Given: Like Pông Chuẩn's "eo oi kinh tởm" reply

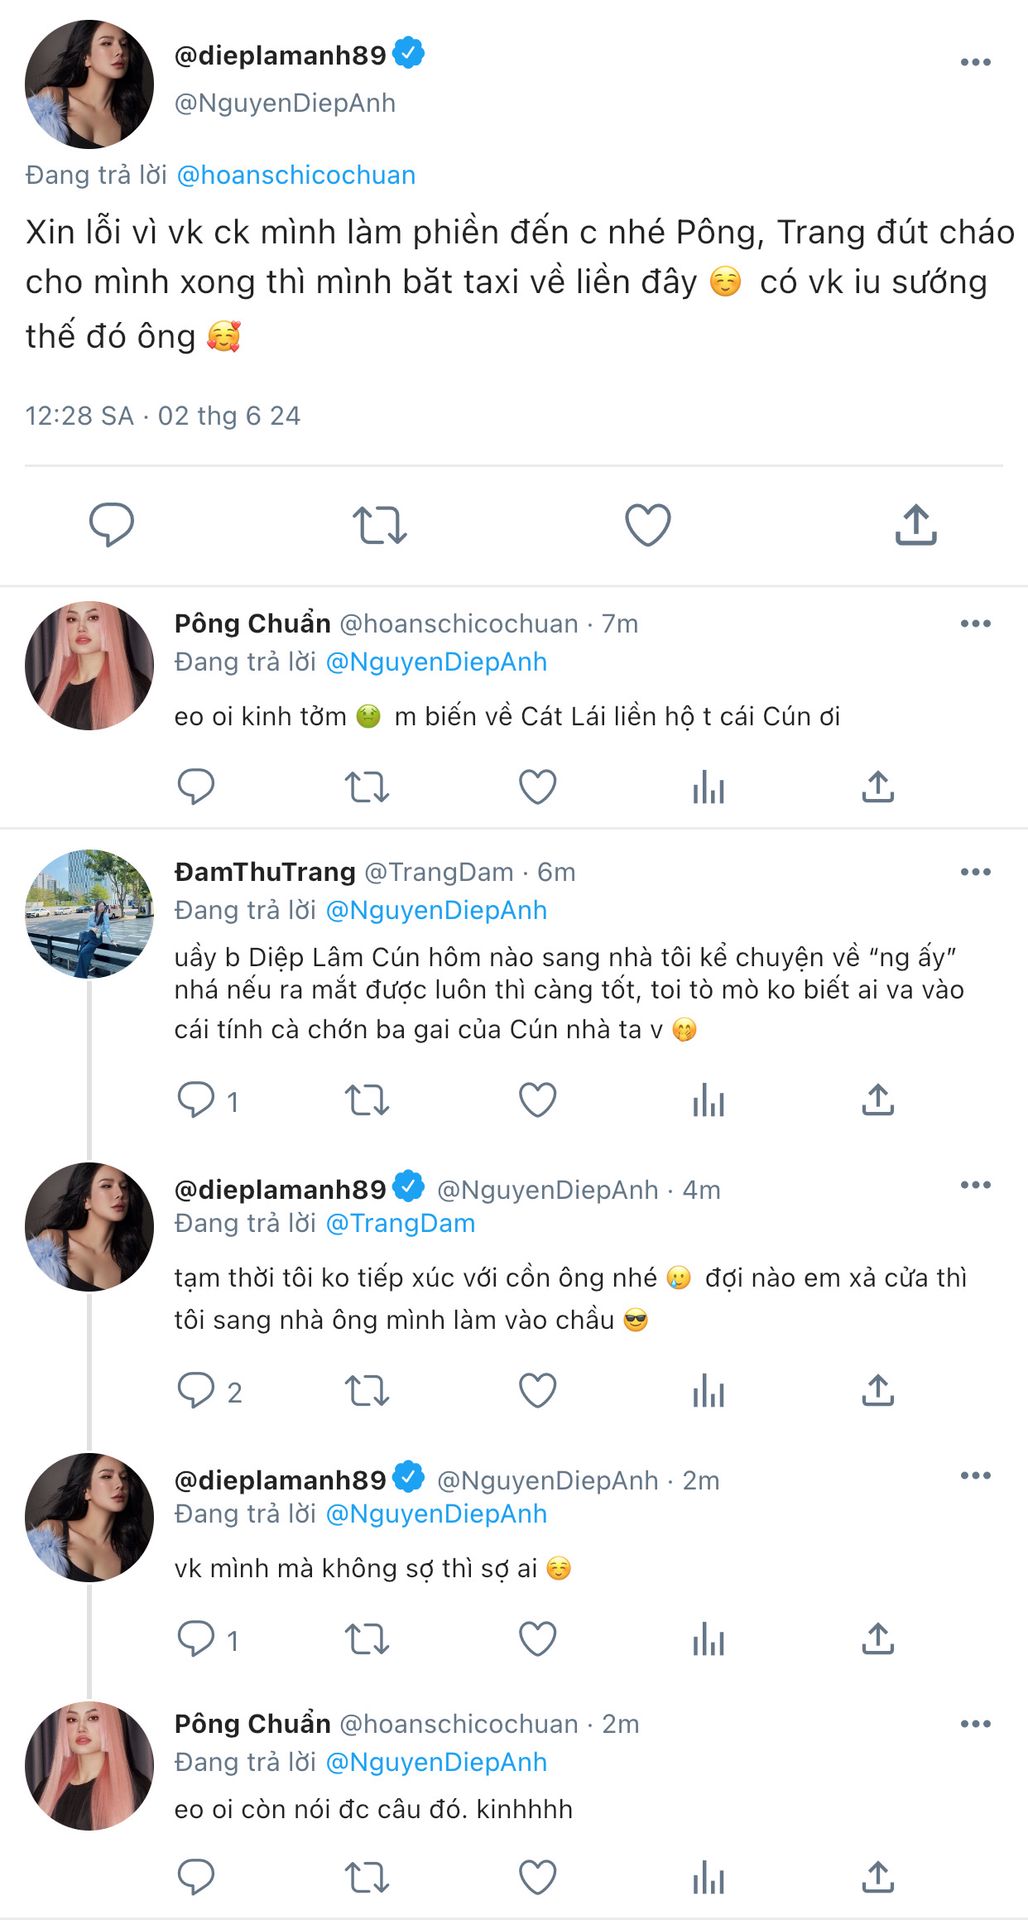Looking at the screenshot, I should coord(537,787).
